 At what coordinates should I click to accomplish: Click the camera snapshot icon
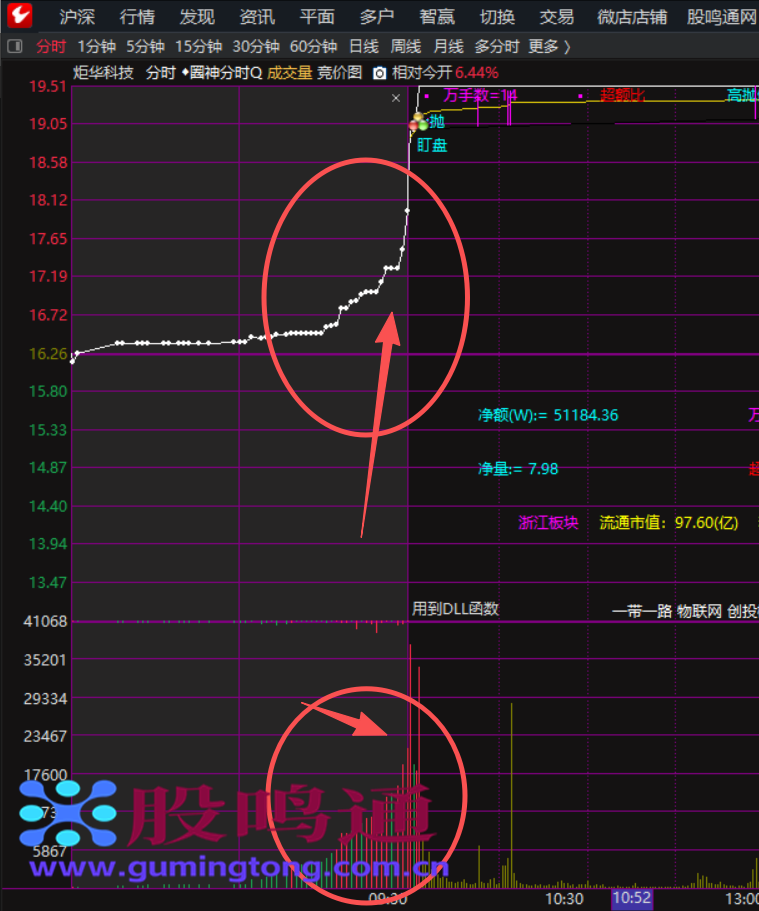[380, 73]
